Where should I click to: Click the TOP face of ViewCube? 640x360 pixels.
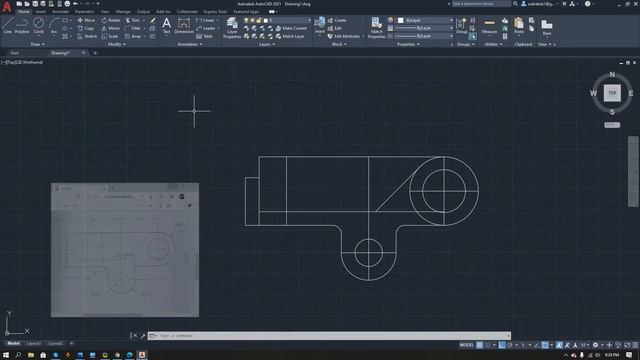(x=612, y=93)
